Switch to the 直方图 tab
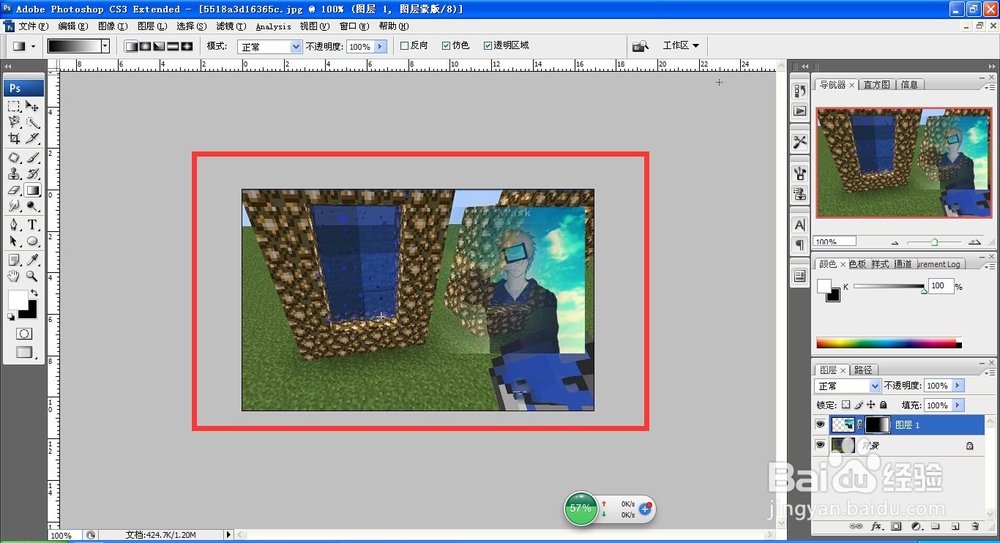1000x543 pixels. tap(876, 84)
